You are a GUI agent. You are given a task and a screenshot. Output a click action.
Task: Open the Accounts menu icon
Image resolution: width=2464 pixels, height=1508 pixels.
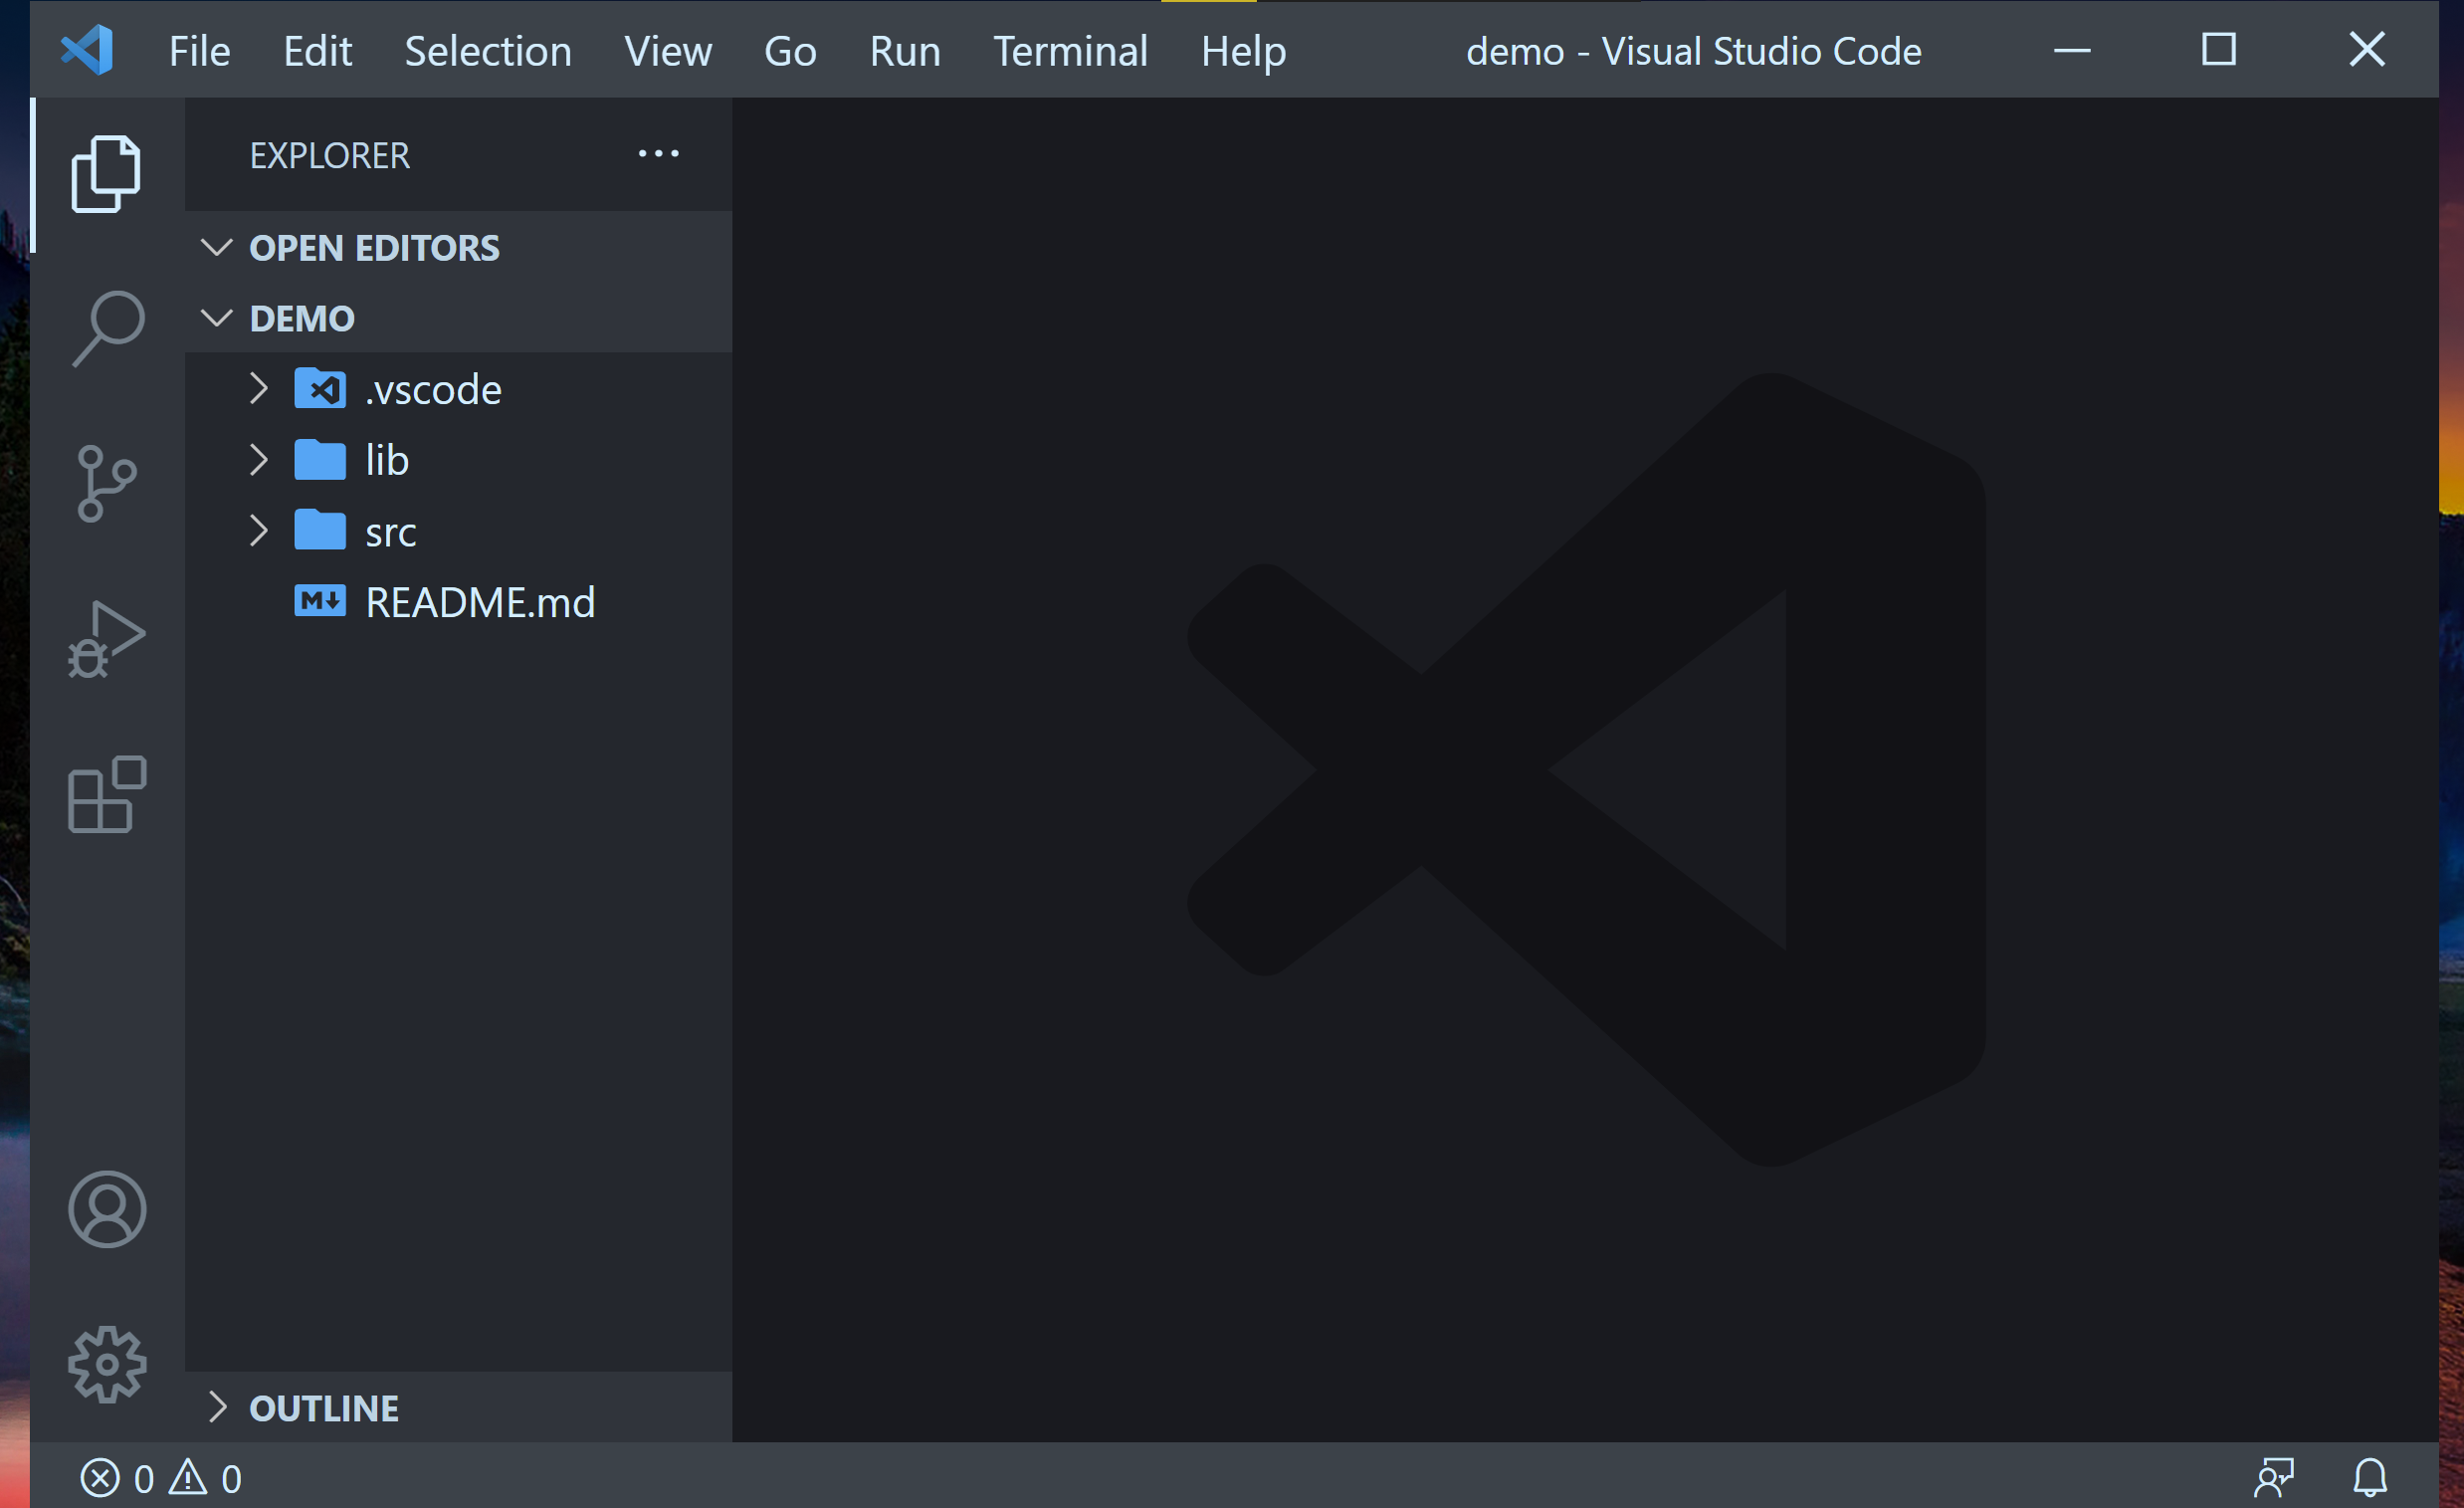pos(107,1209)
